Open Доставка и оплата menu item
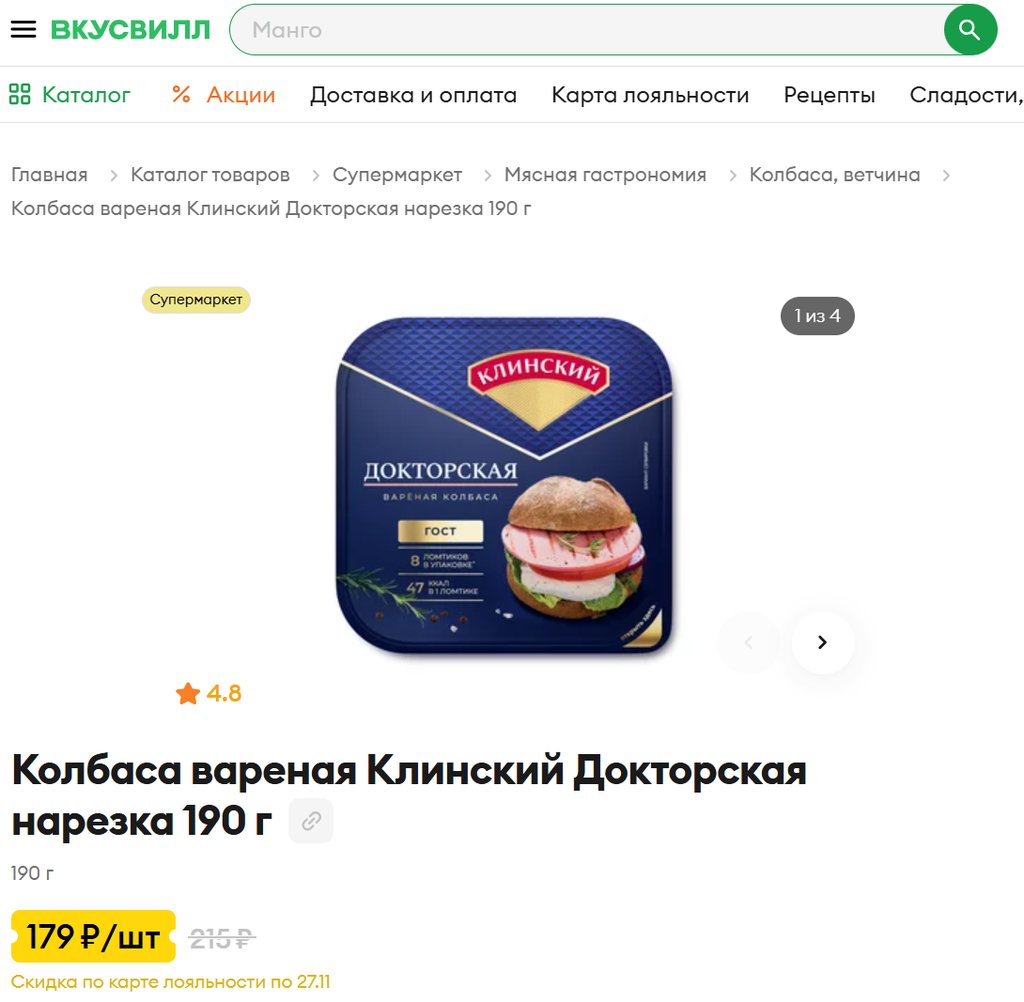 (x=413, y=95)
